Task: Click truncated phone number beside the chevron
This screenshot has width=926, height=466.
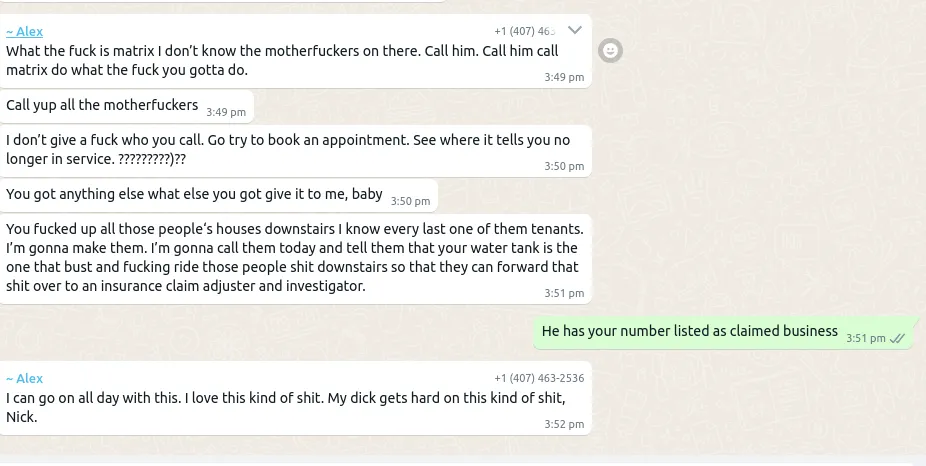Action: 525,32
